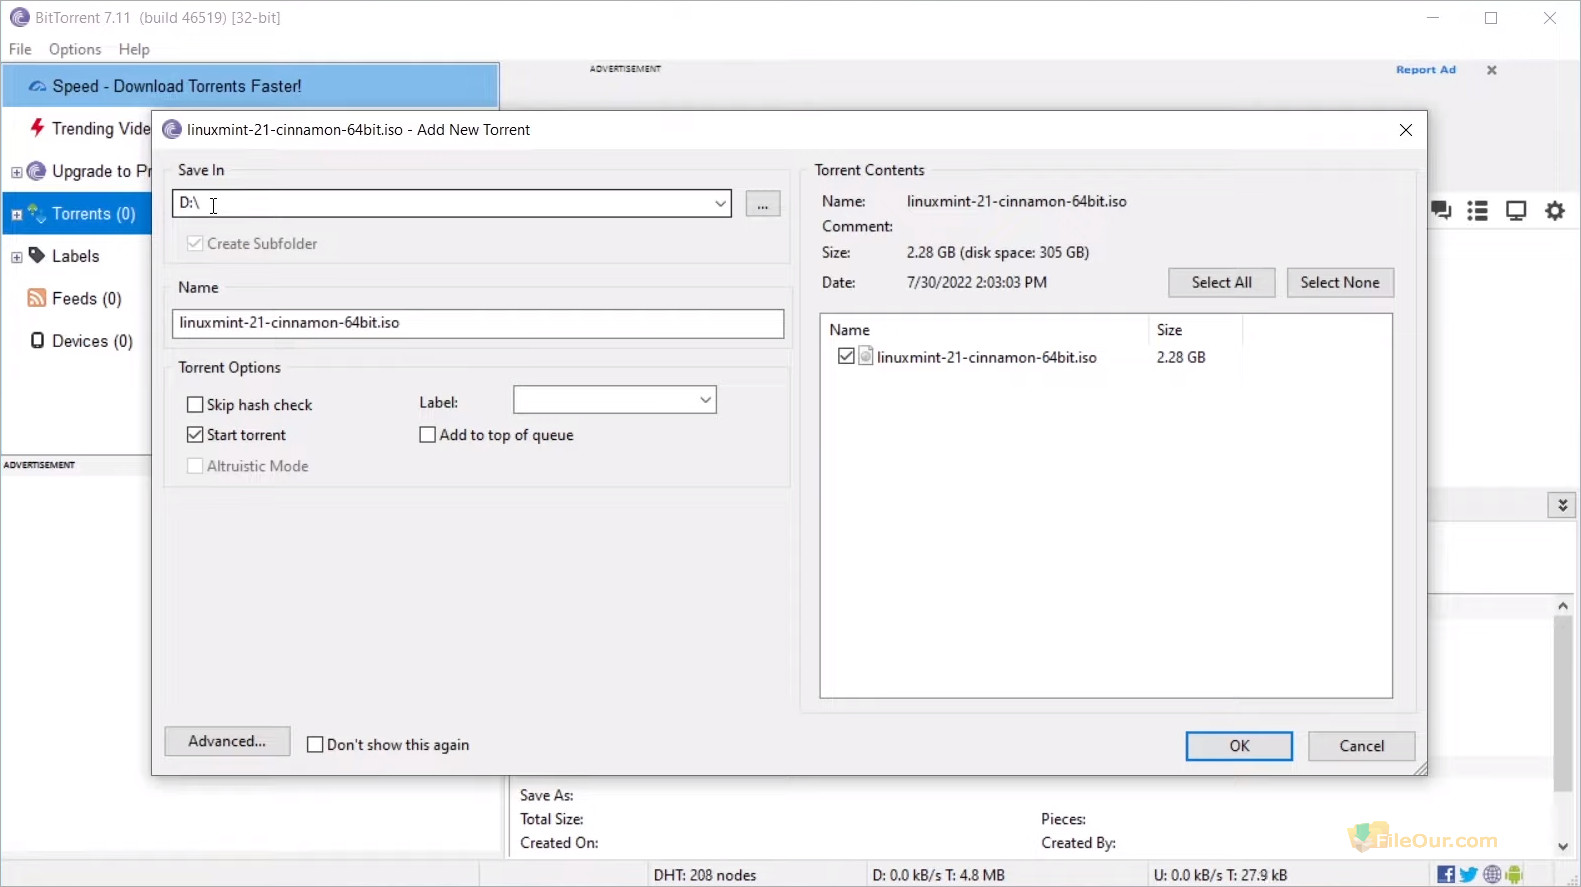
Task: Open the Help menu
Action: click(x=134, y=49)
